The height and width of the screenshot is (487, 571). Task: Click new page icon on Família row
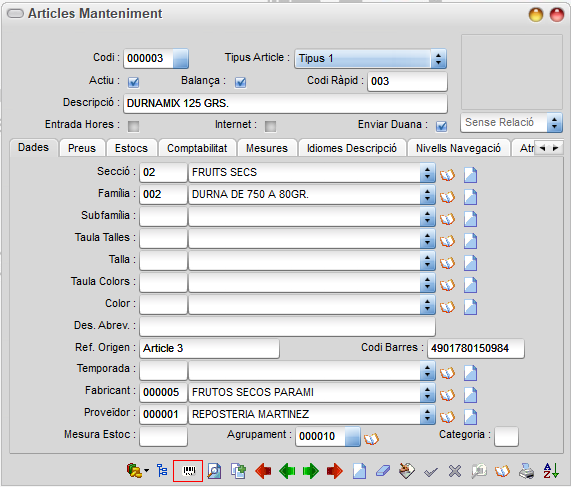pos(470,197)
